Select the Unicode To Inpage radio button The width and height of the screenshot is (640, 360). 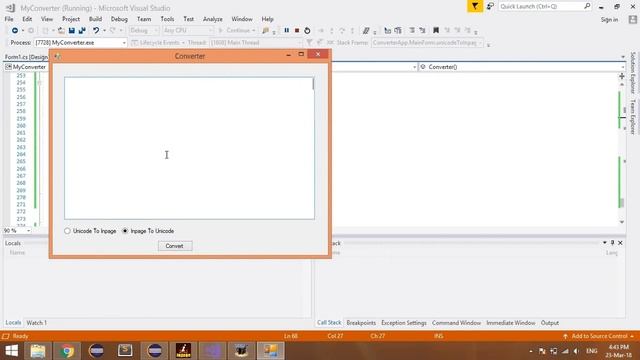pos(67,231)
